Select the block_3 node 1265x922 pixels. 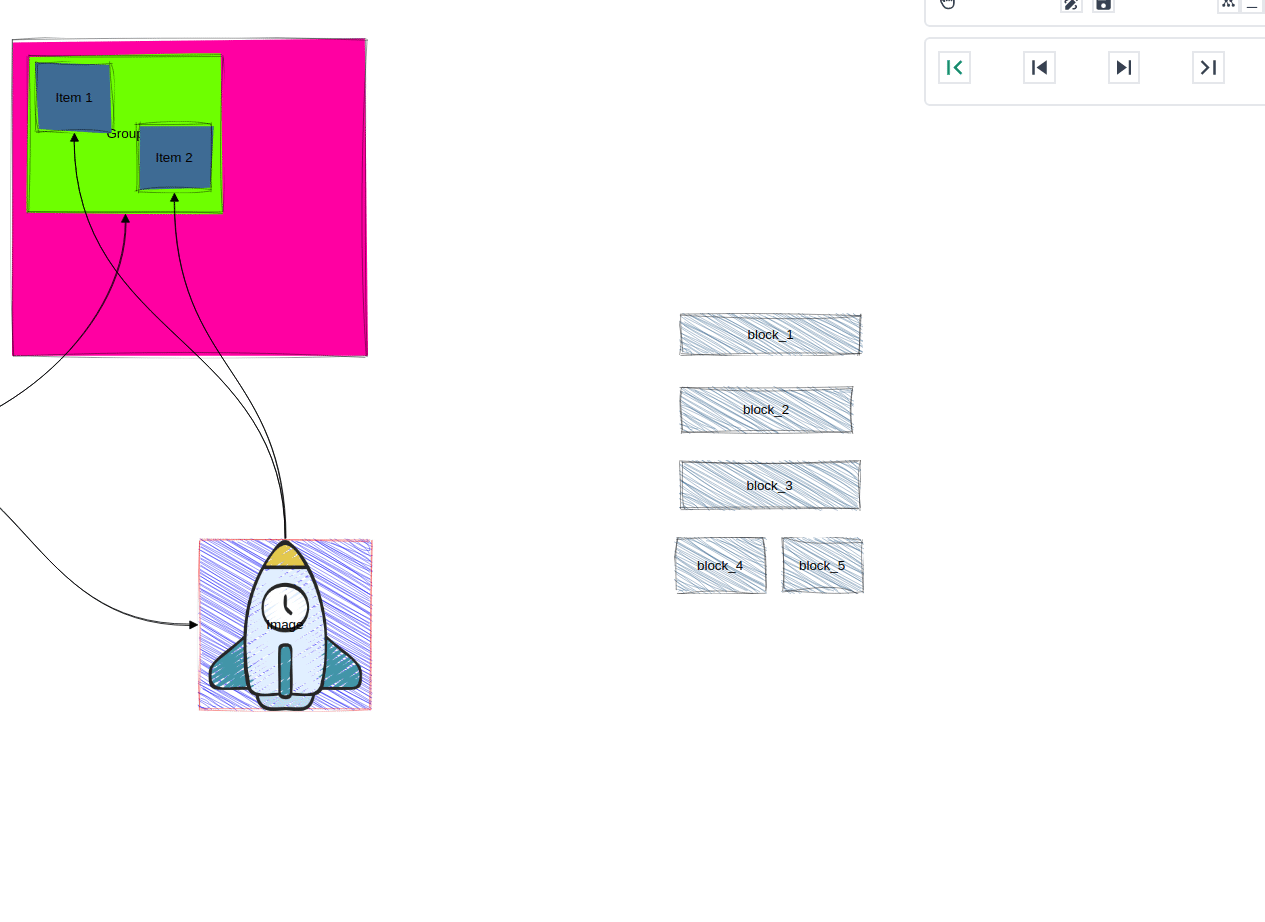coord(769,485)
